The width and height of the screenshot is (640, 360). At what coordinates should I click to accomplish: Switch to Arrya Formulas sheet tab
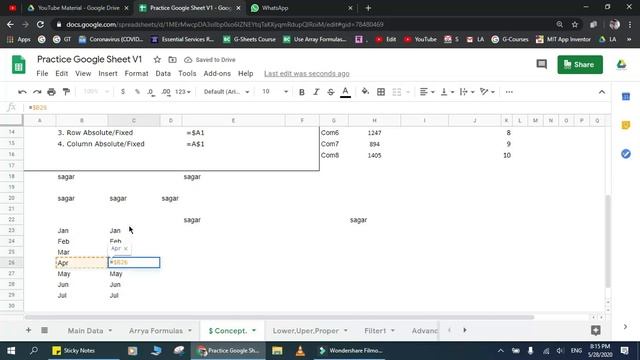pyautogui.click(x=156, y=331)
